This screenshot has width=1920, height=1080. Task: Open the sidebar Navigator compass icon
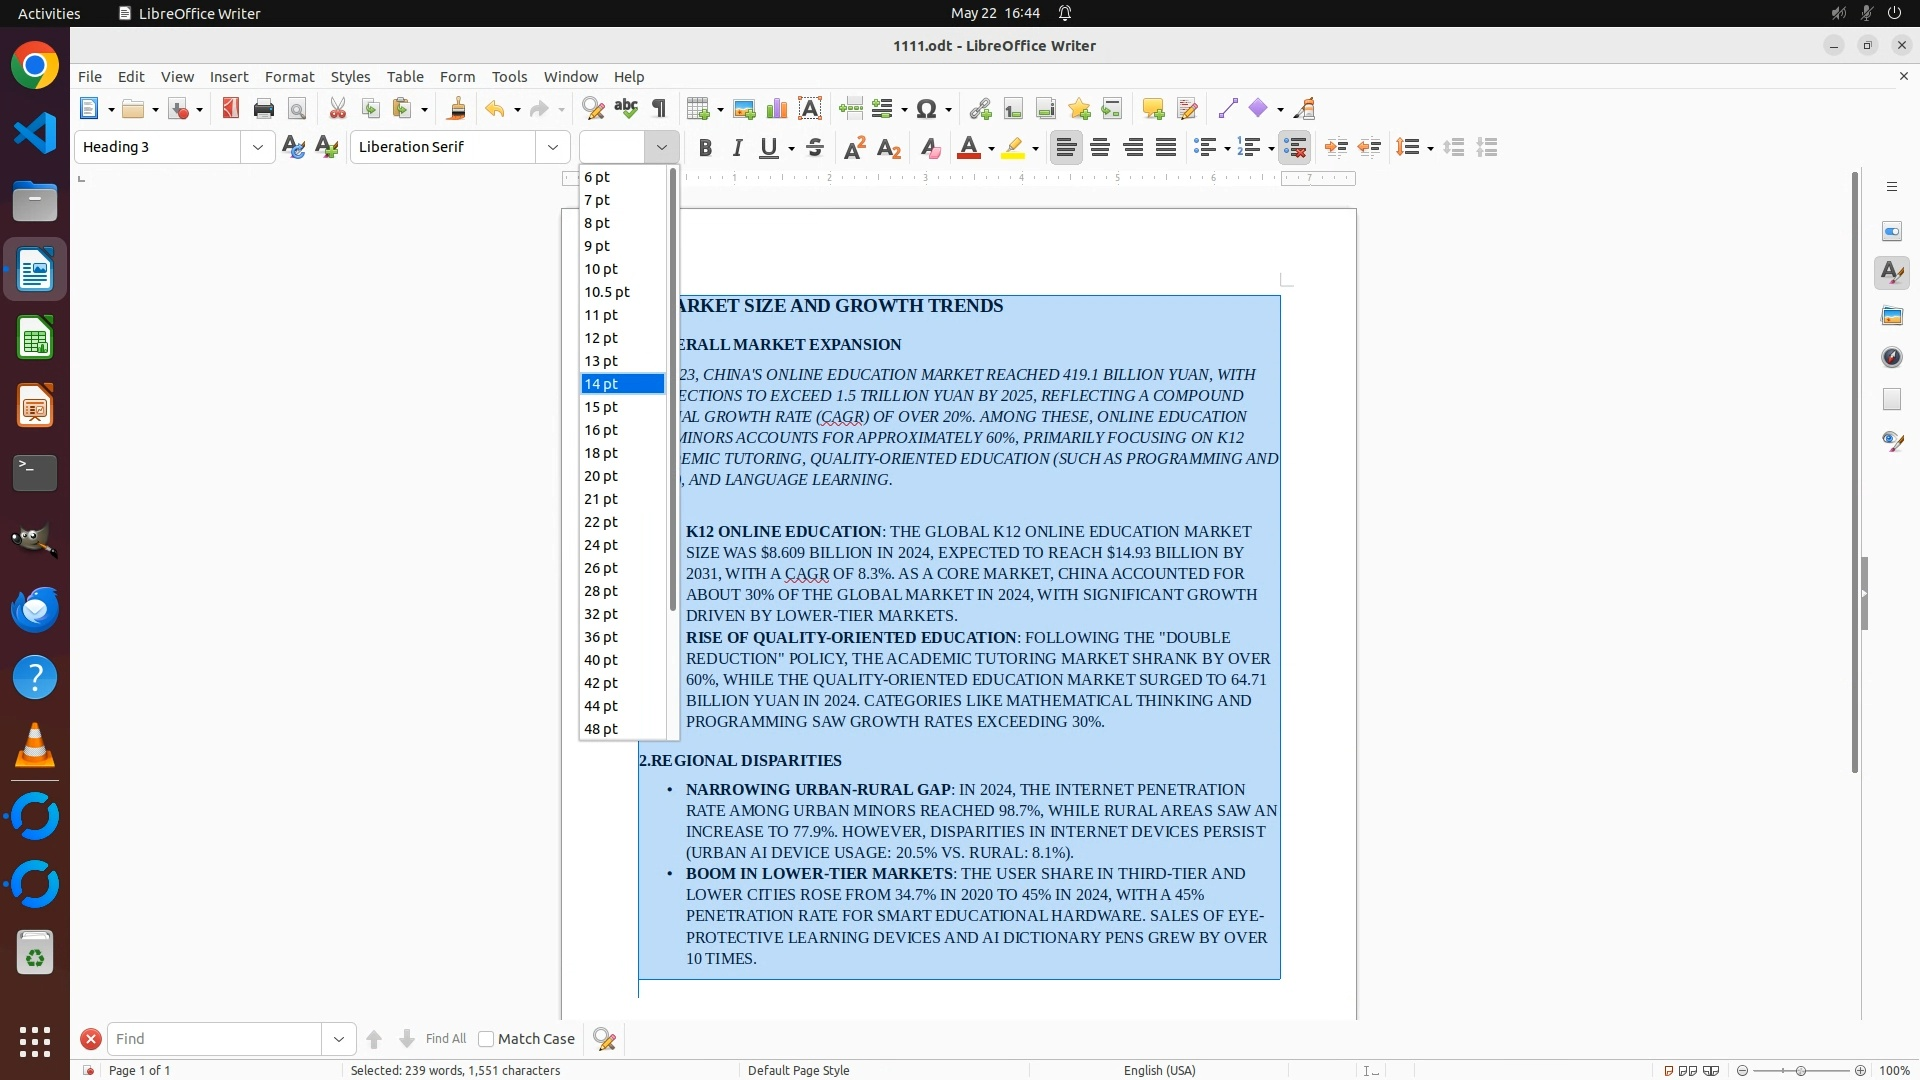1891,358
